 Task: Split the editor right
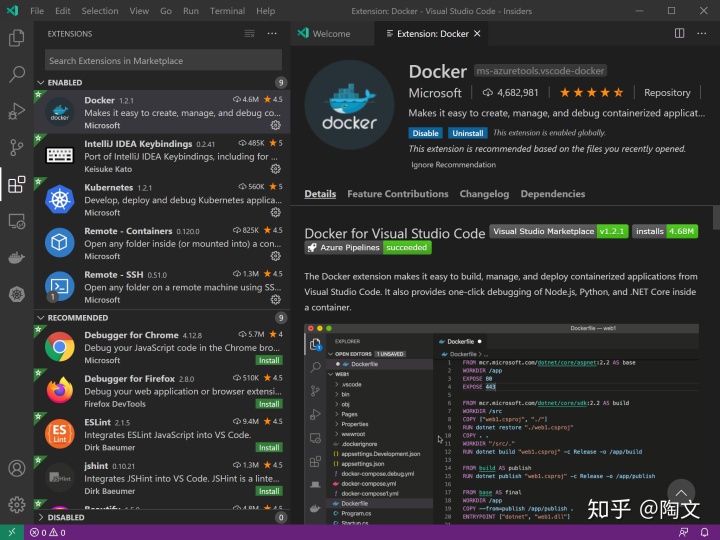point(680,33)
